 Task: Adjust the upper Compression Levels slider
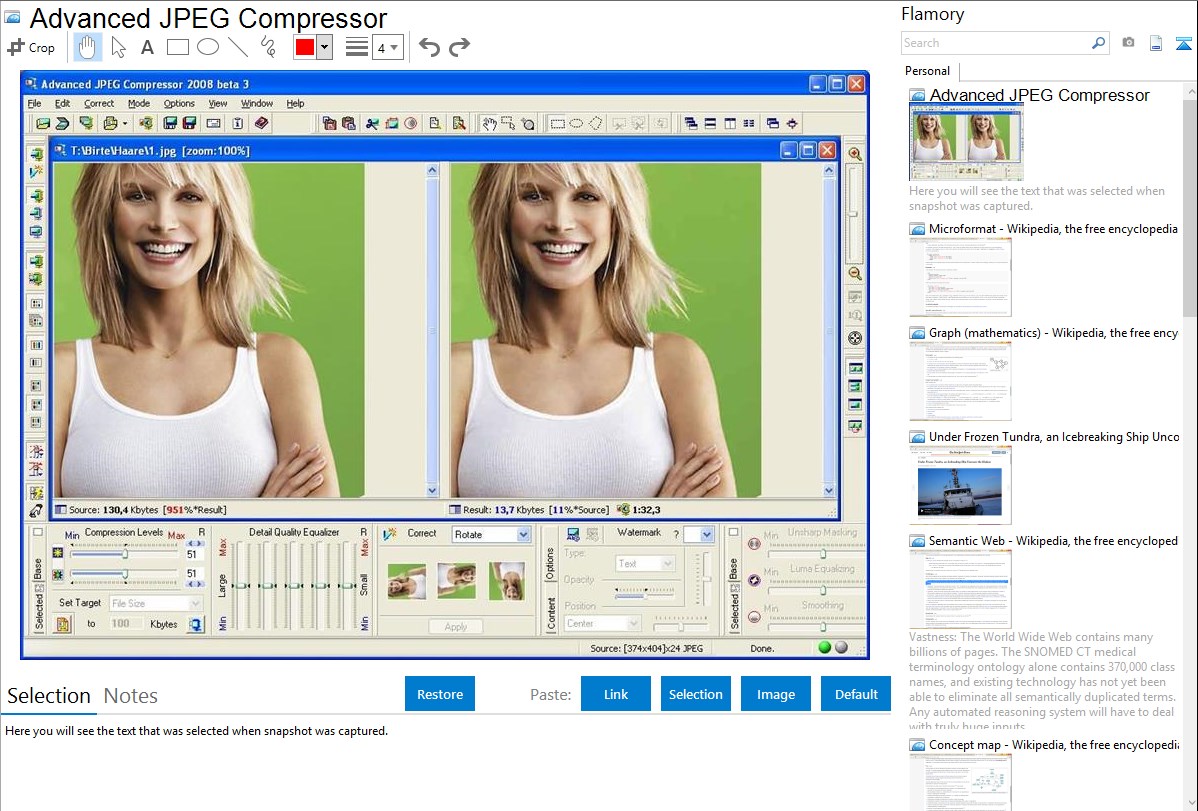(125, 553)
